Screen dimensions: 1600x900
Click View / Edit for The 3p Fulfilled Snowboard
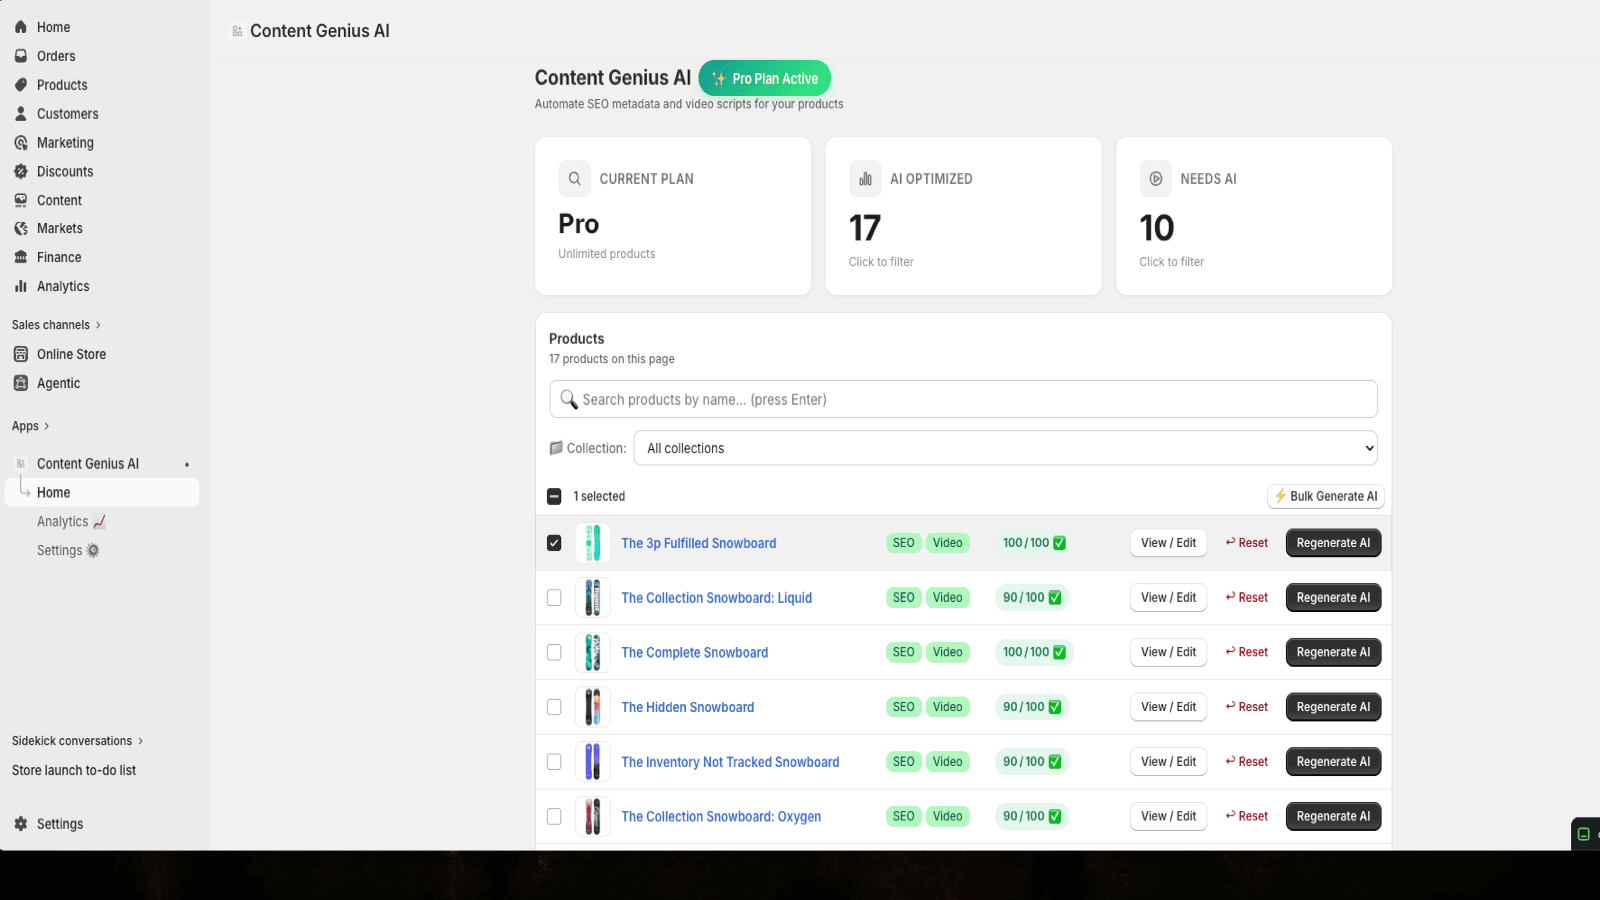click(1168, 543)
